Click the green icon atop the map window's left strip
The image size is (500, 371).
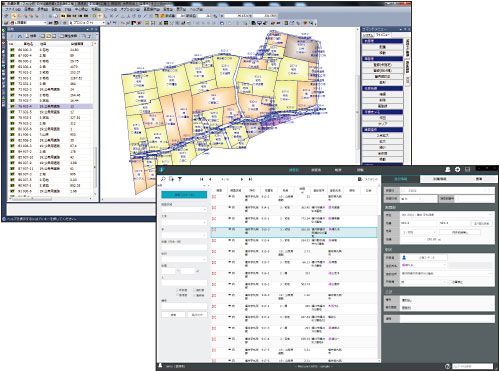(x=3, y=31)
